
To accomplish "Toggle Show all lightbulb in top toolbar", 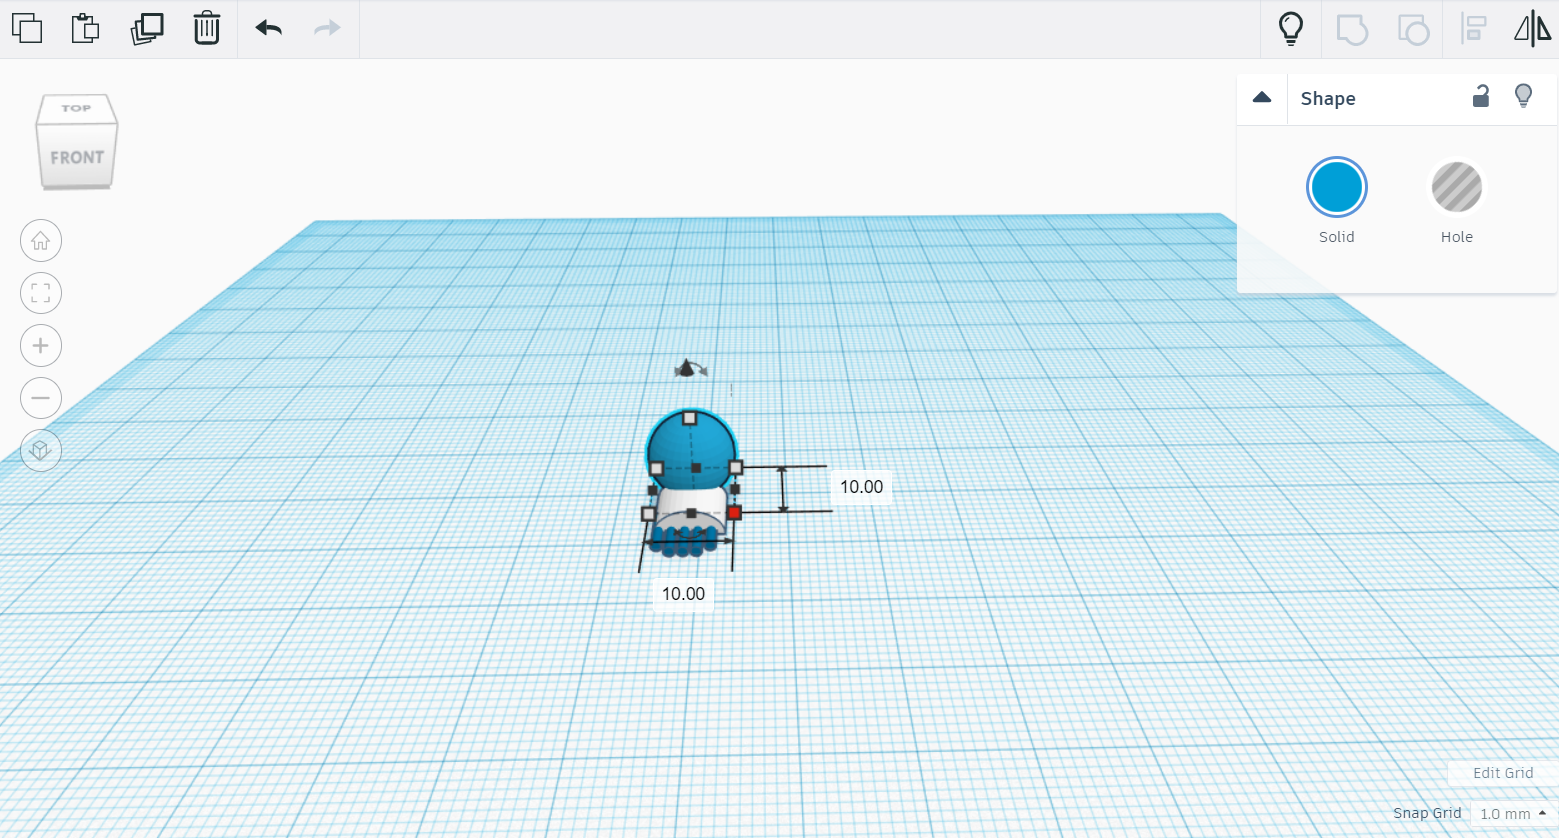I will (1291, 28).
